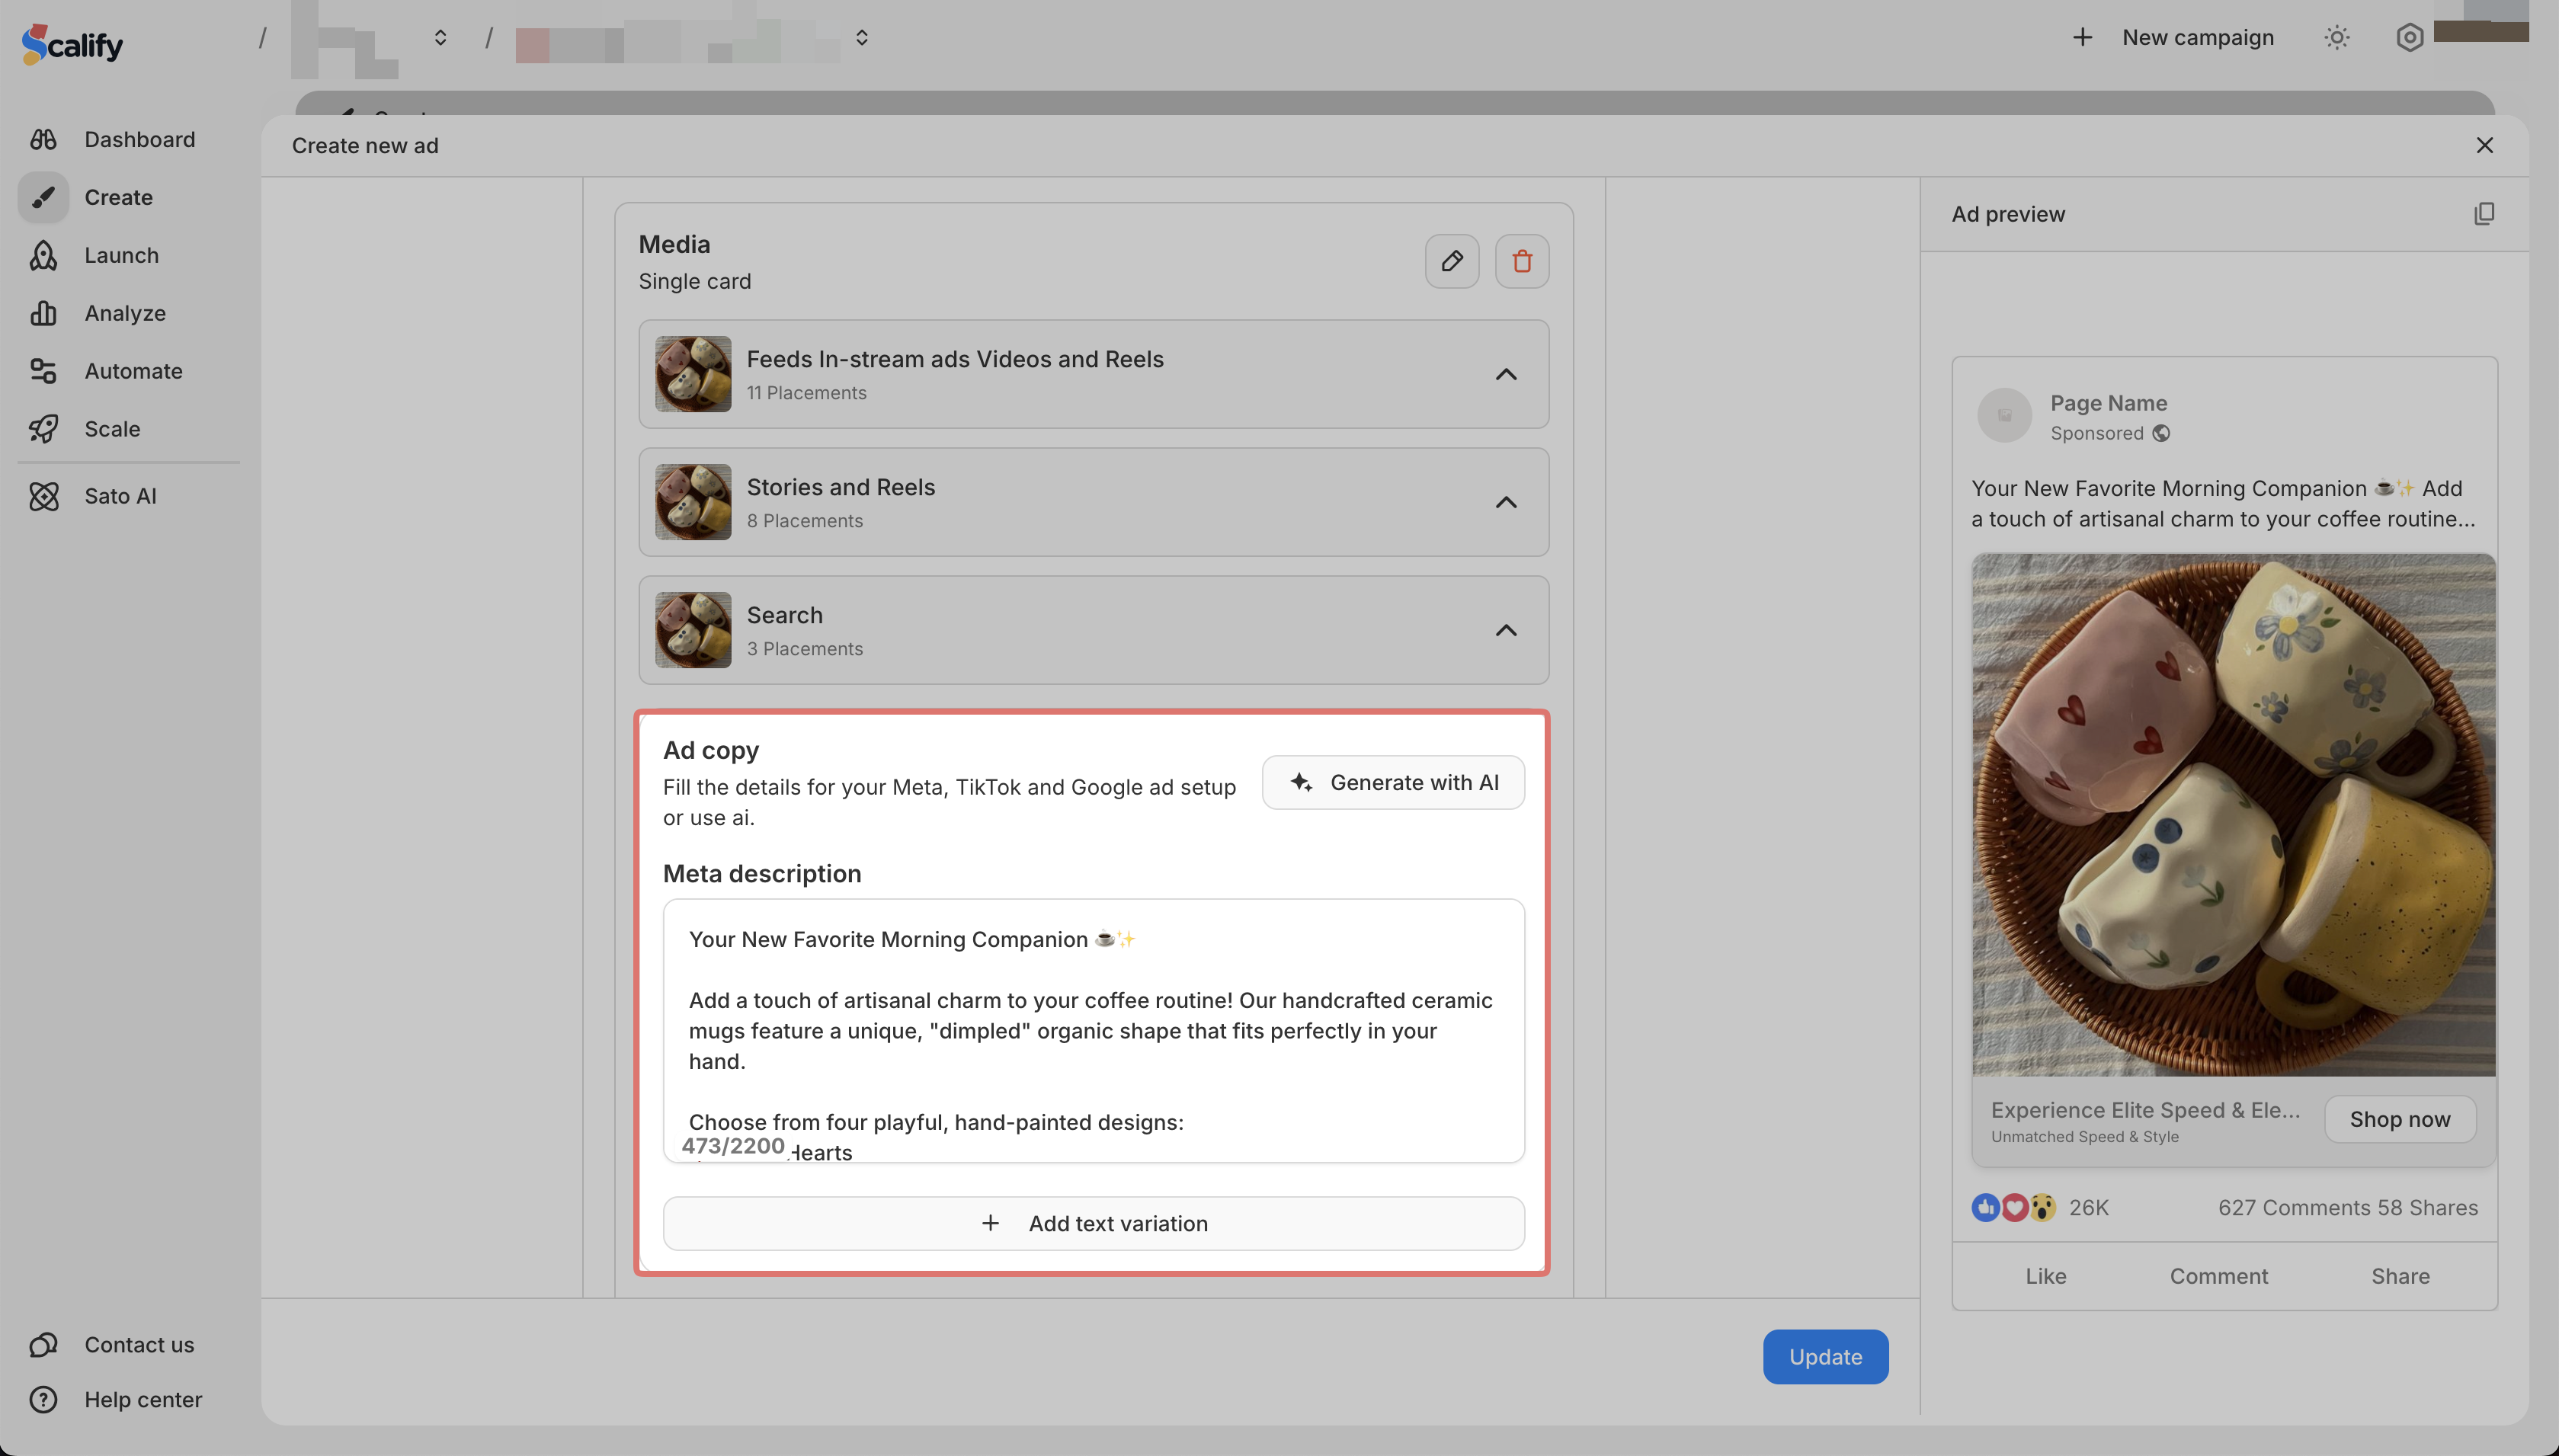Collapse Feeds In-stream ads Videos and Reels
This screenshot has height=1456, width=2559.
pyautogui.click(x=1505, y=374)
